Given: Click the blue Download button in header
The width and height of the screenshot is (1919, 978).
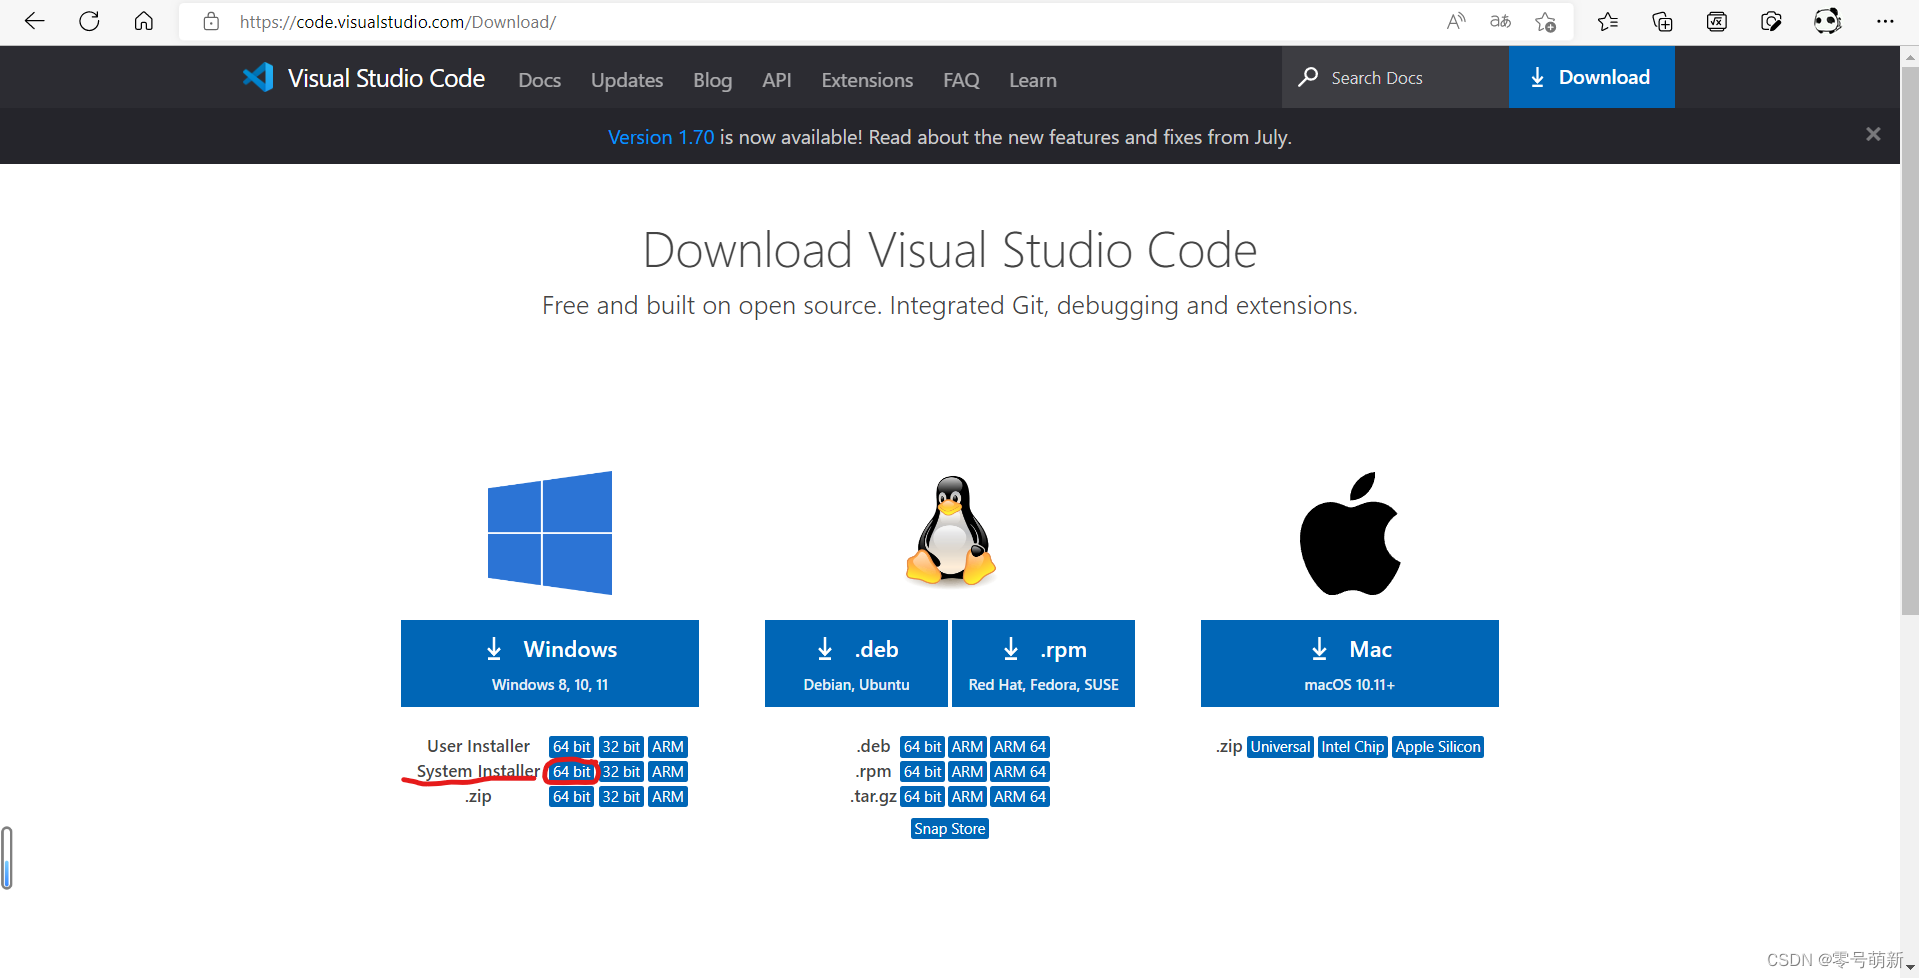Looking at the screenshot, I should tap(1591, 78).
